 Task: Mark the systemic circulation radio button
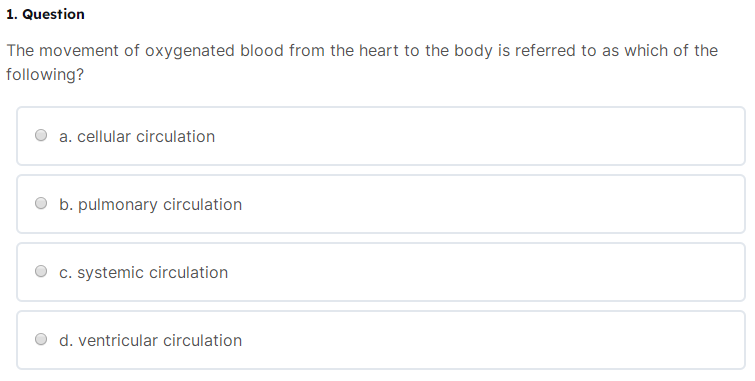pyautogui.click(x=41, y=271)
